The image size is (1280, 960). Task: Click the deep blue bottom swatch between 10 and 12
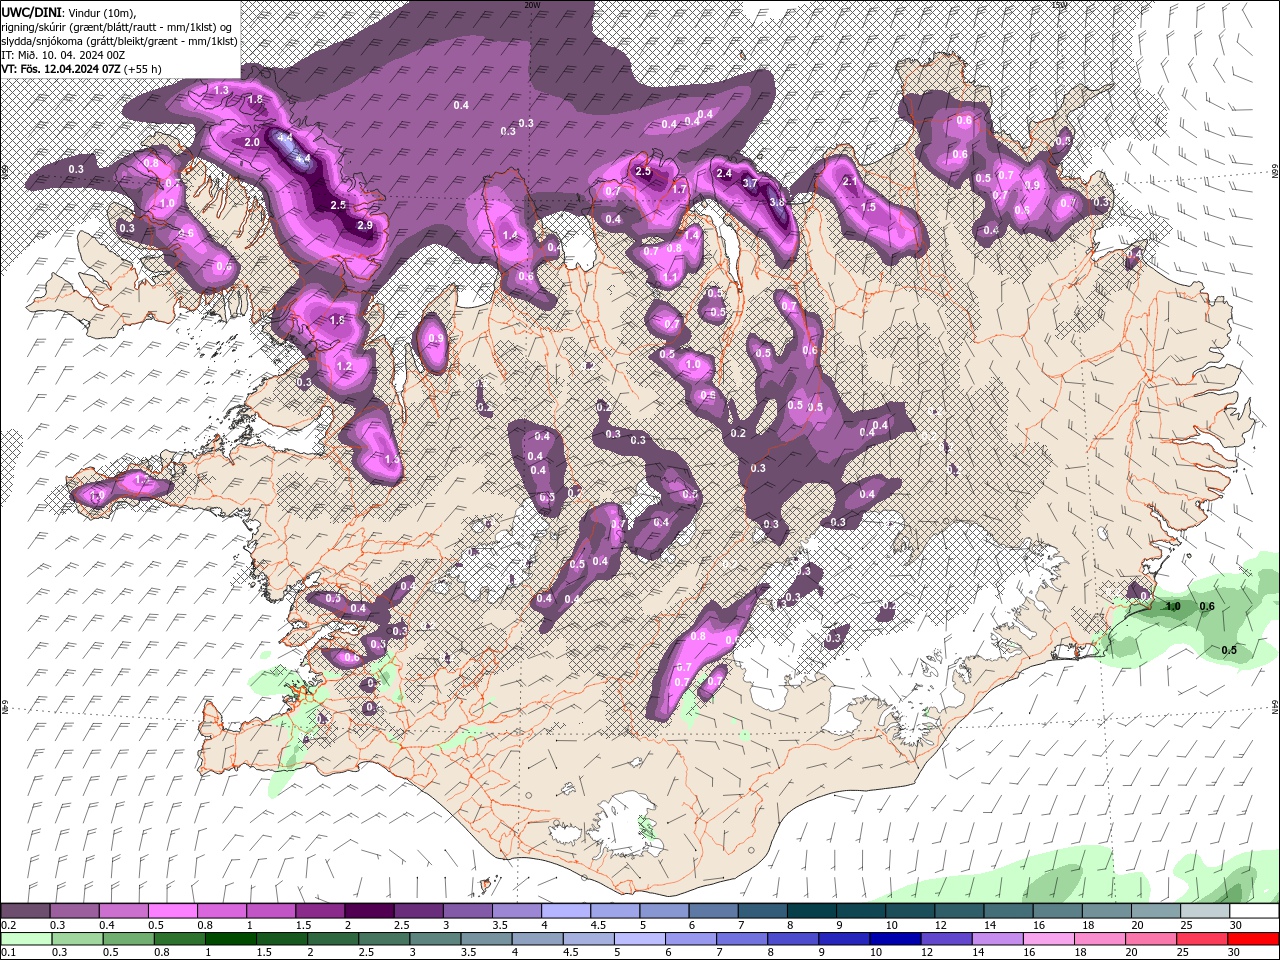point(893,939)
